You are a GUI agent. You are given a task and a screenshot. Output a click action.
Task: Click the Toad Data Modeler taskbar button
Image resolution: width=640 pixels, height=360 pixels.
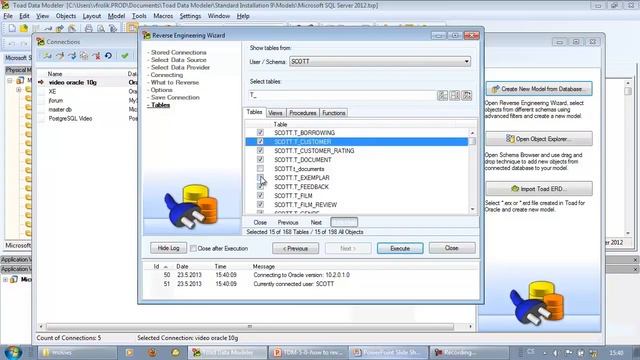pos(227,352)
